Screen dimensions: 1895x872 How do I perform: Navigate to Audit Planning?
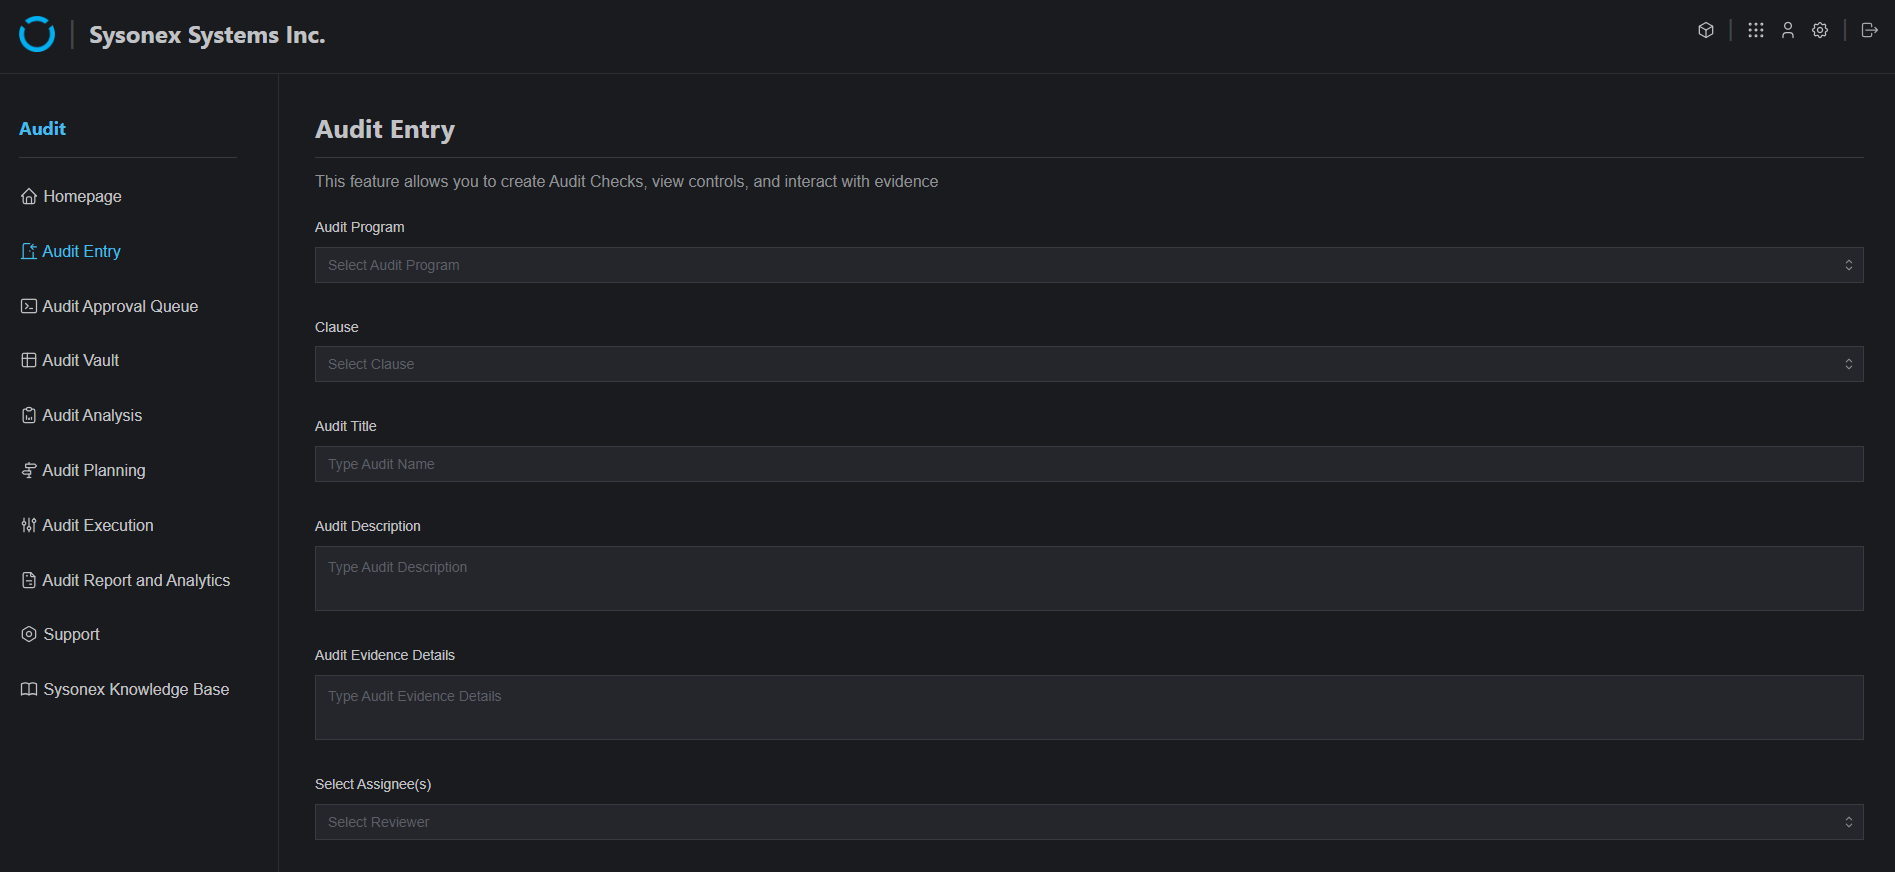click(94, 470)
